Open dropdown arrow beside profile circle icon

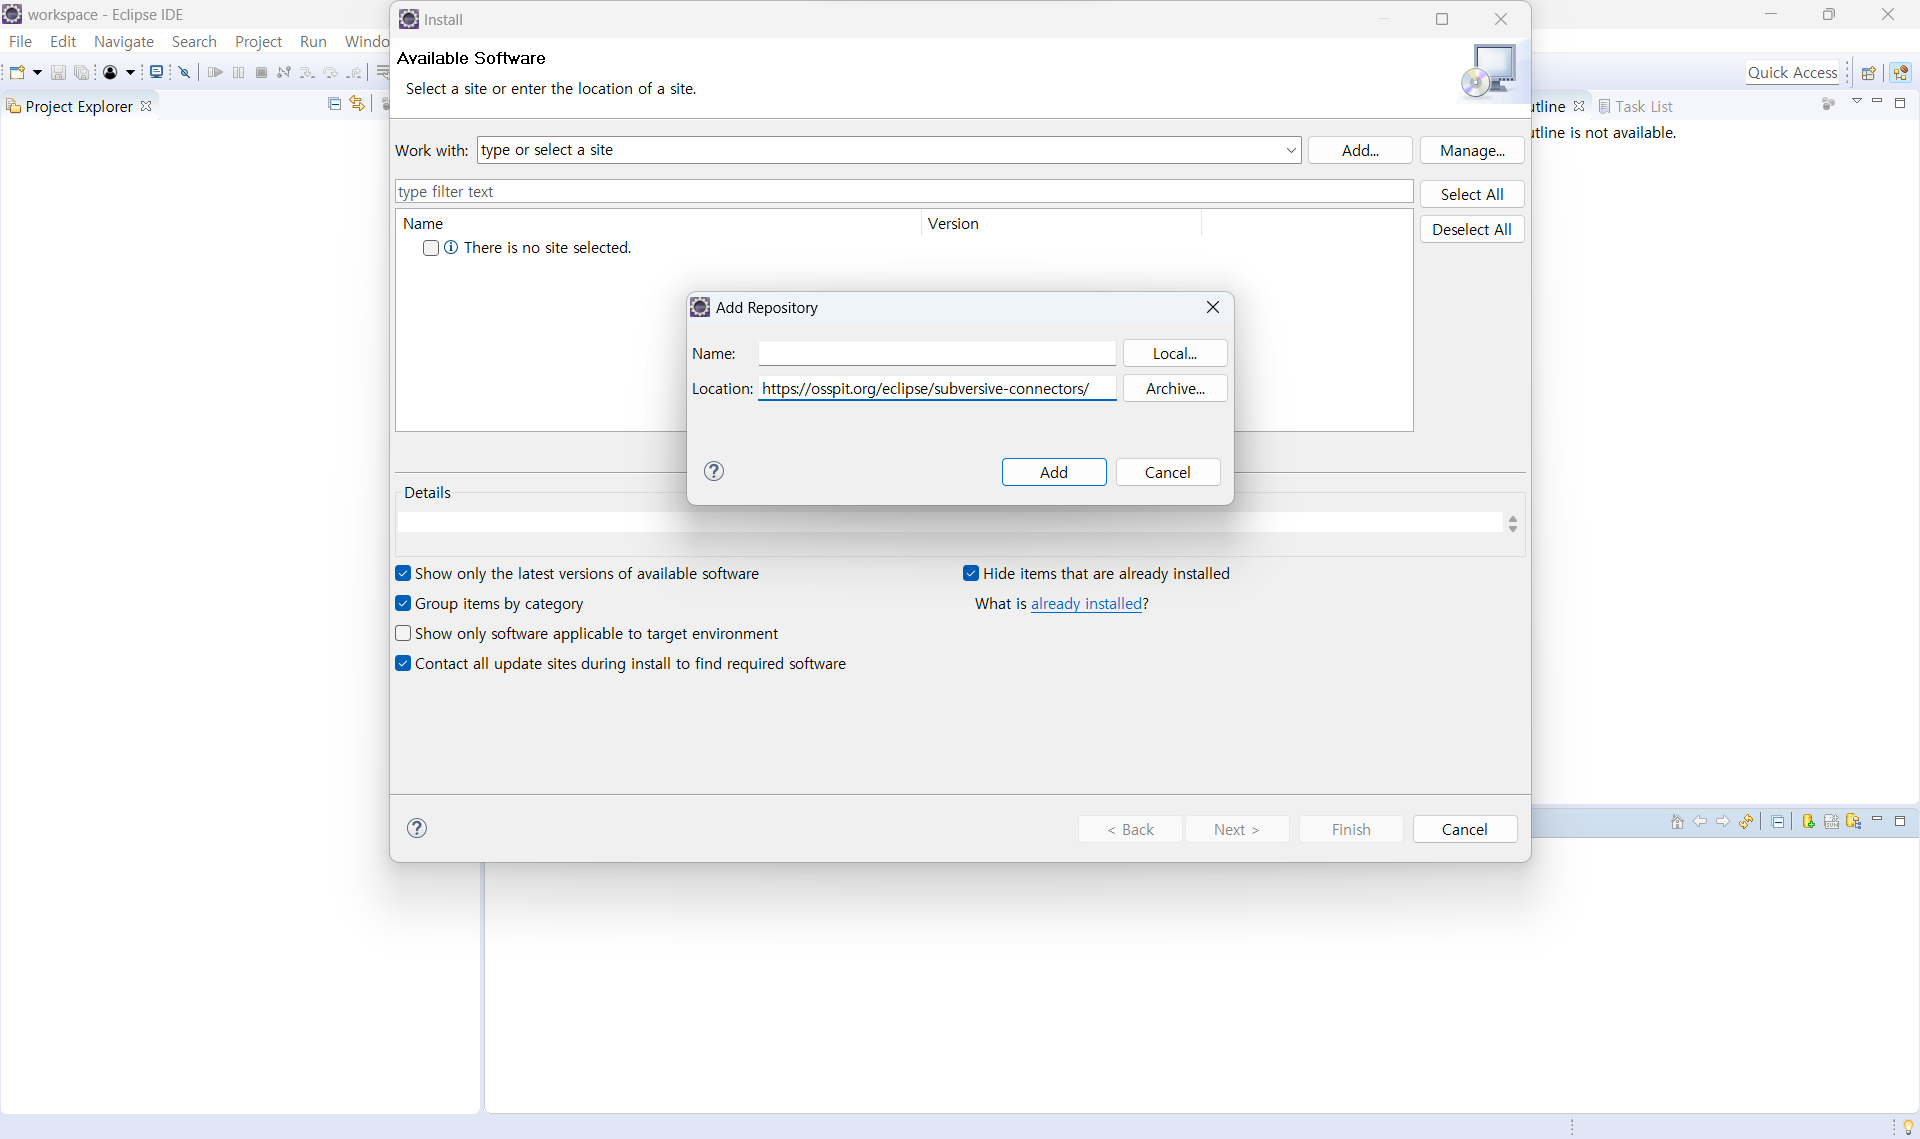pyautogui.click(x=130, y=72)
